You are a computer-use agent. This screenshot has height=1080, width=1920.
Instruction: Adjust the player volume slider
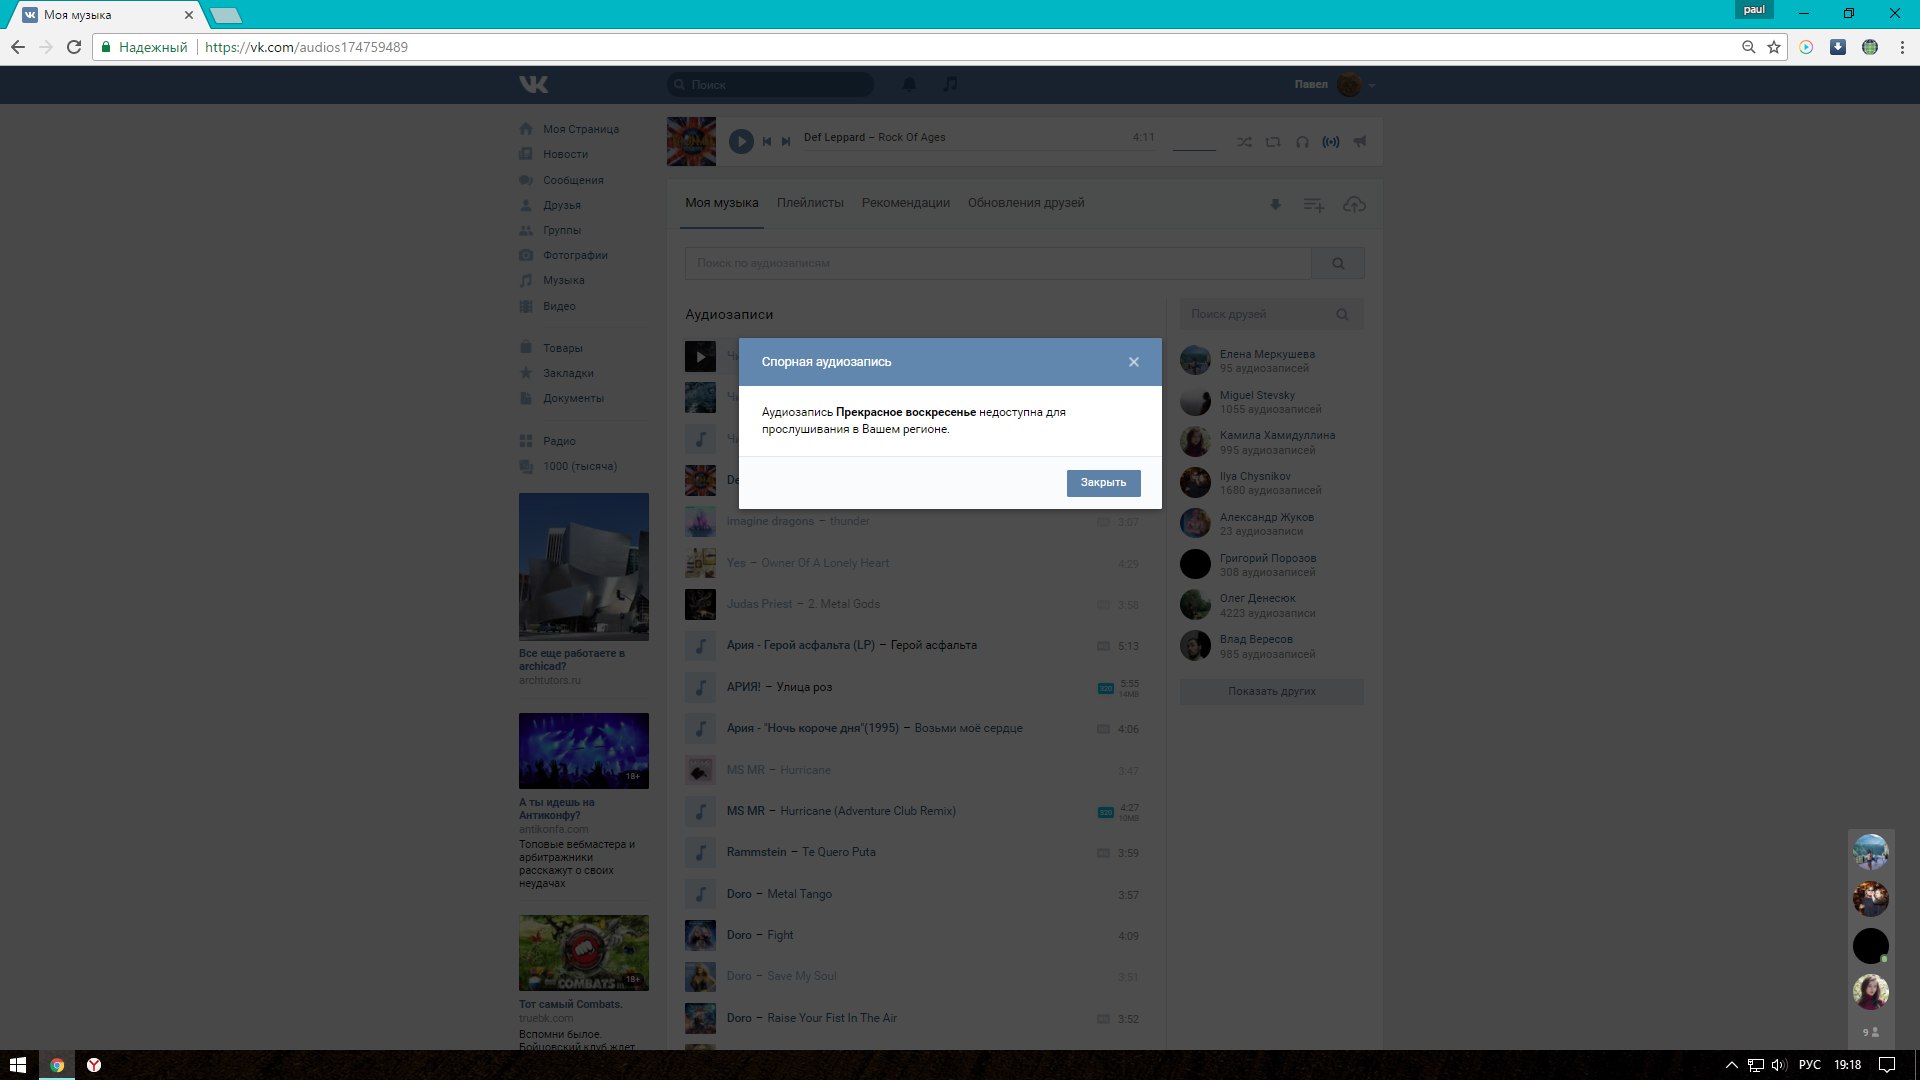[1194, 149]
